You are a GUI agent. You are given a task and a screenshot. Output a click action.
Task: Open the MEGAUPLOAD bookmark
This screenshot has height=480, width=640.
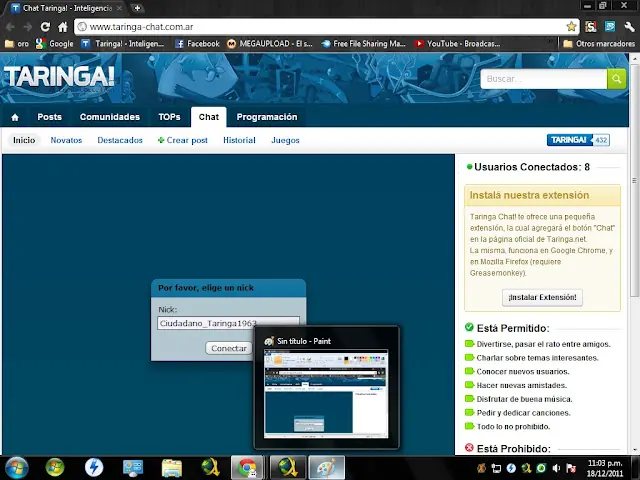click(x=270, y=44)
